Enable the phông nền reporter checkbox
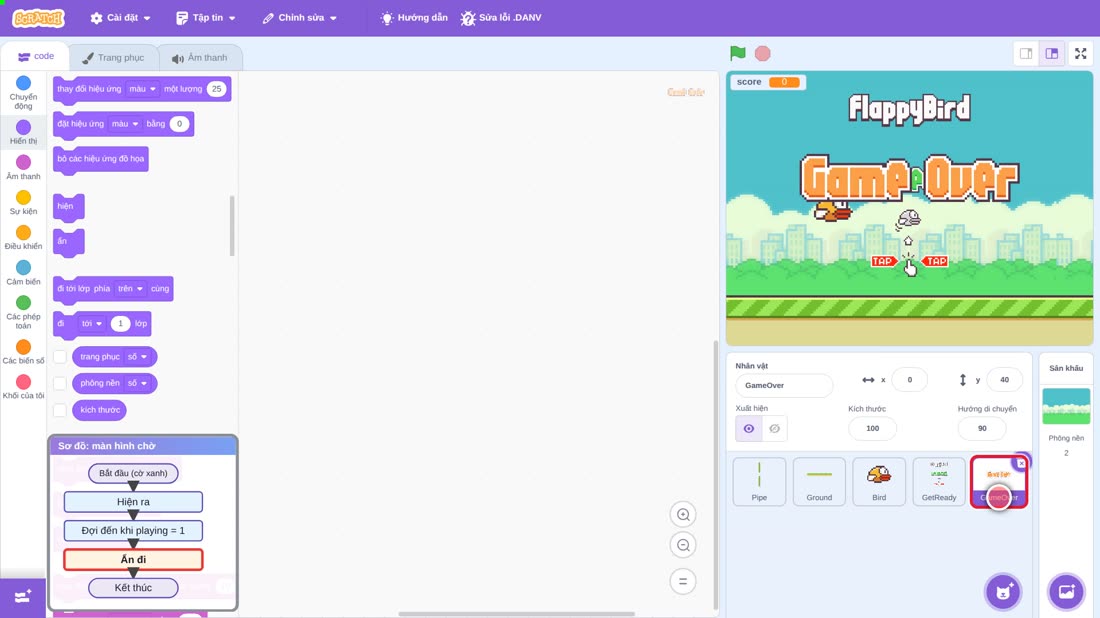 pyautogui.click(x=60, y=383)
